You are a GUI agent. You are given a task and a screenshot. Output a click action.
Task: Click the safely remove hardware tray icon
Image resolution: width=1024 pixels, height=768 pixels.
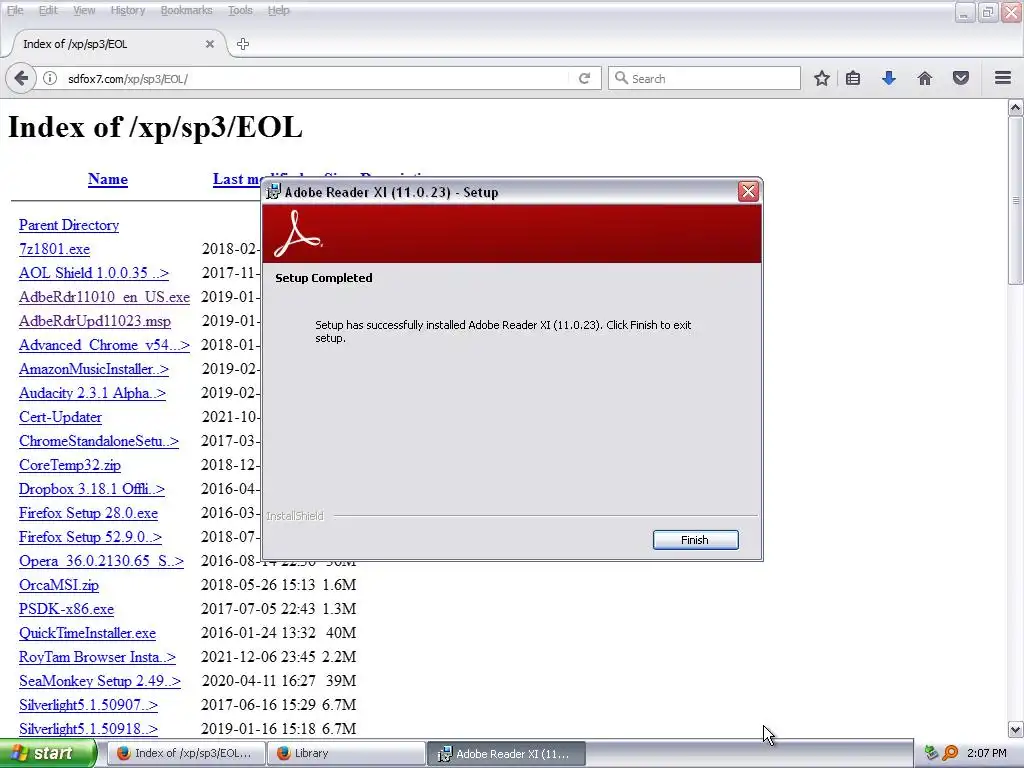(931, 754)
